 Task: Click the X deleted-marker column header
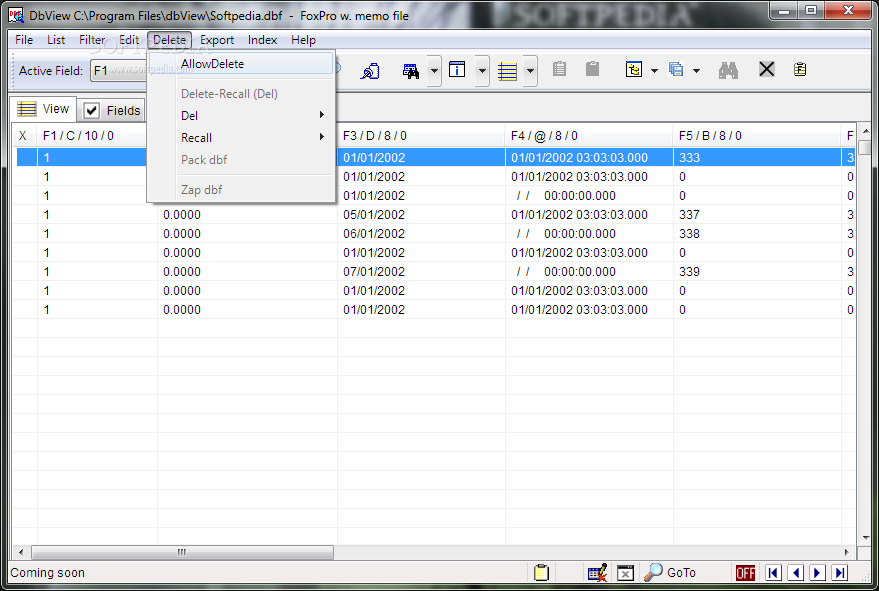(24, 136)
